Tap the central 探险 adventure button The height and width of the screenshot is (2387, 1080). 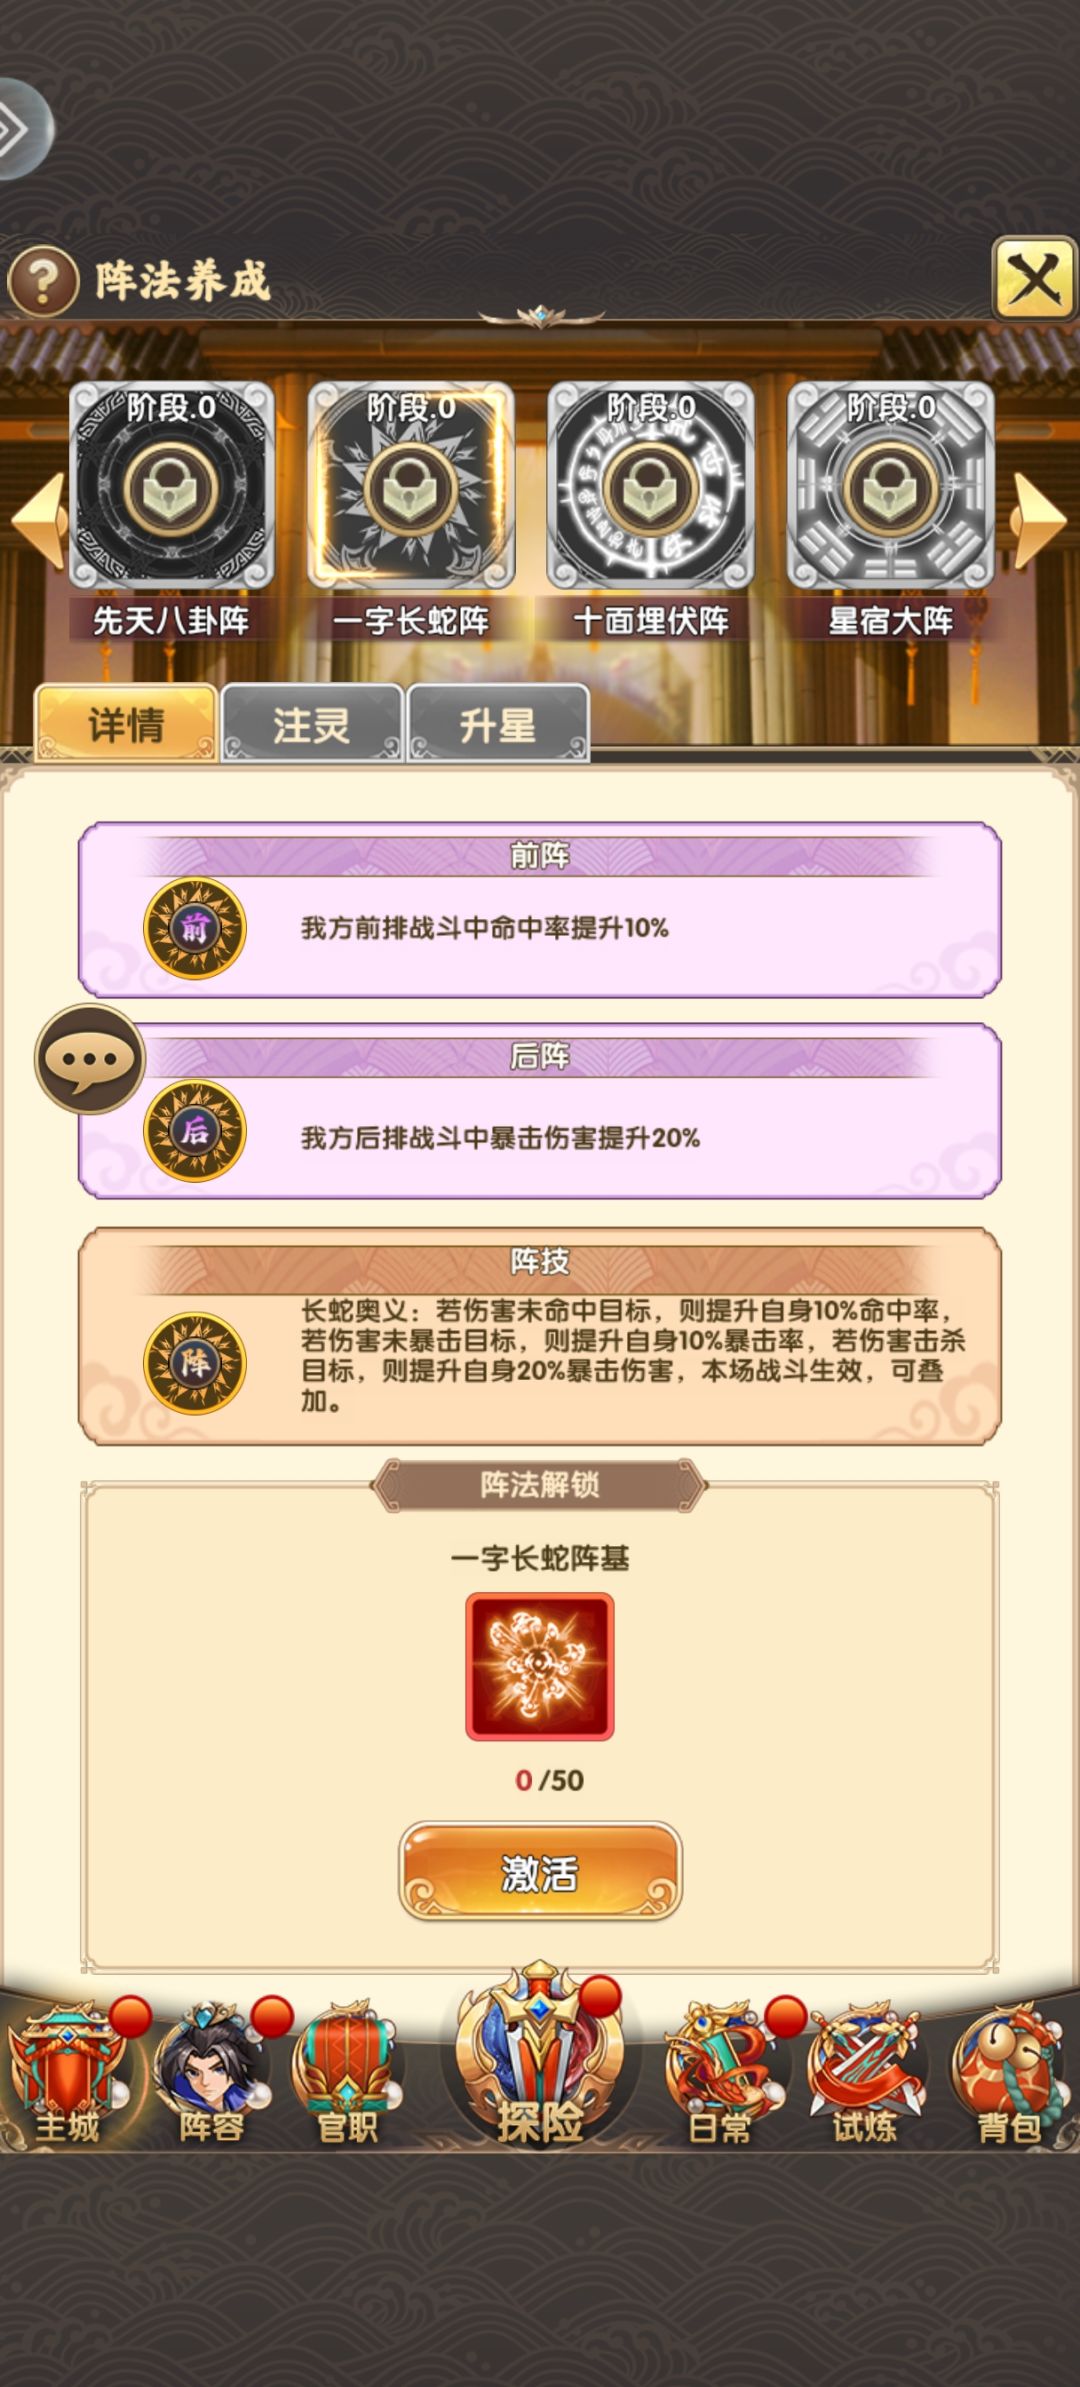tap(540, 2058)
